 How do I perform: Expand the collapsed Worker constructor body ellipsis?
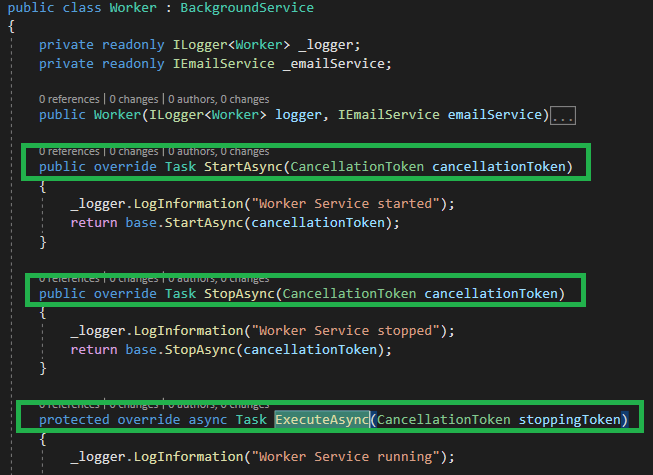563,115
